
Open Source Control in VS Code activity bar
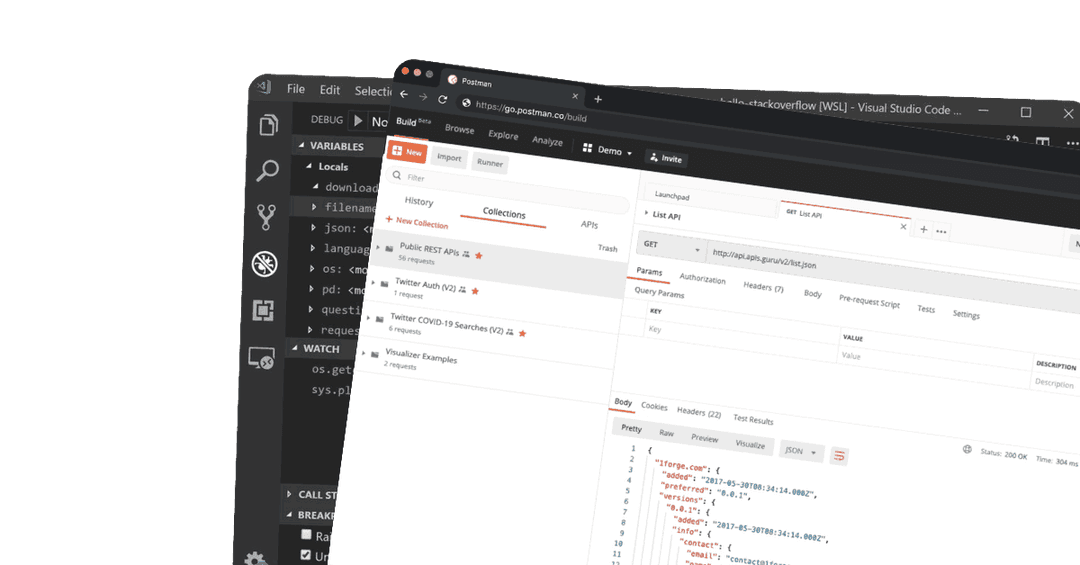tap(267, 217)
